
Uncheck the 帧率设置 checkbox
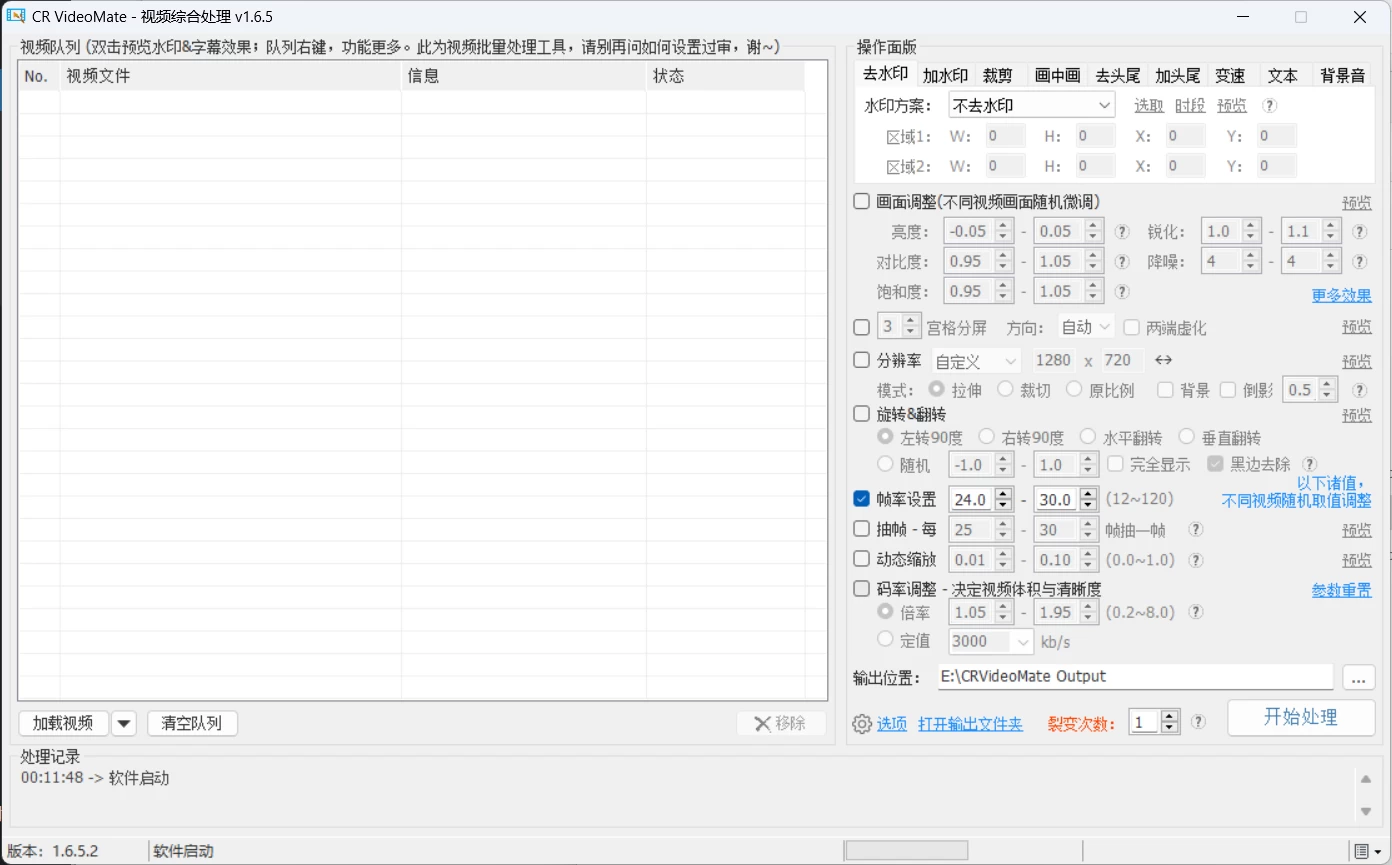861,498
